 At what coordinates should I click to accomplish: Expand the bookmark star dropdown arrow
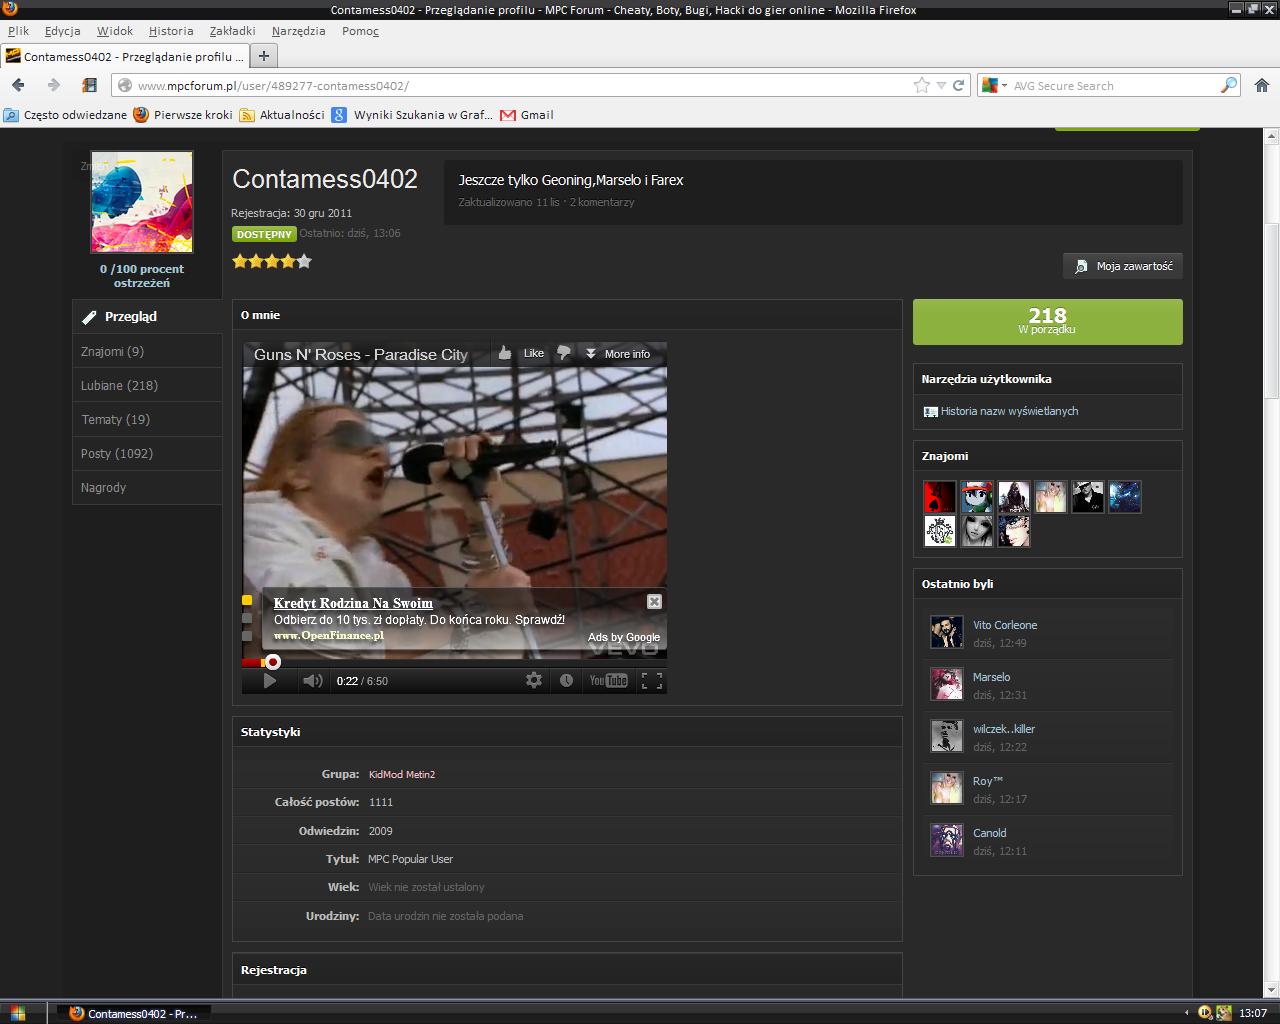pos(941,86)
